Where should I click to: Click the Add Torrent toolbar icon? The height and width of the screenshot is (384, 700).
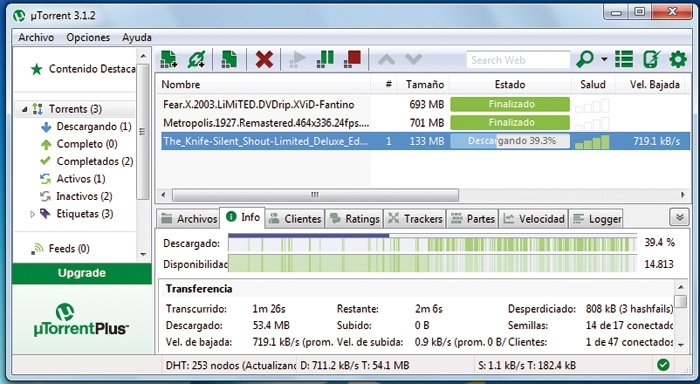point(169,59)
